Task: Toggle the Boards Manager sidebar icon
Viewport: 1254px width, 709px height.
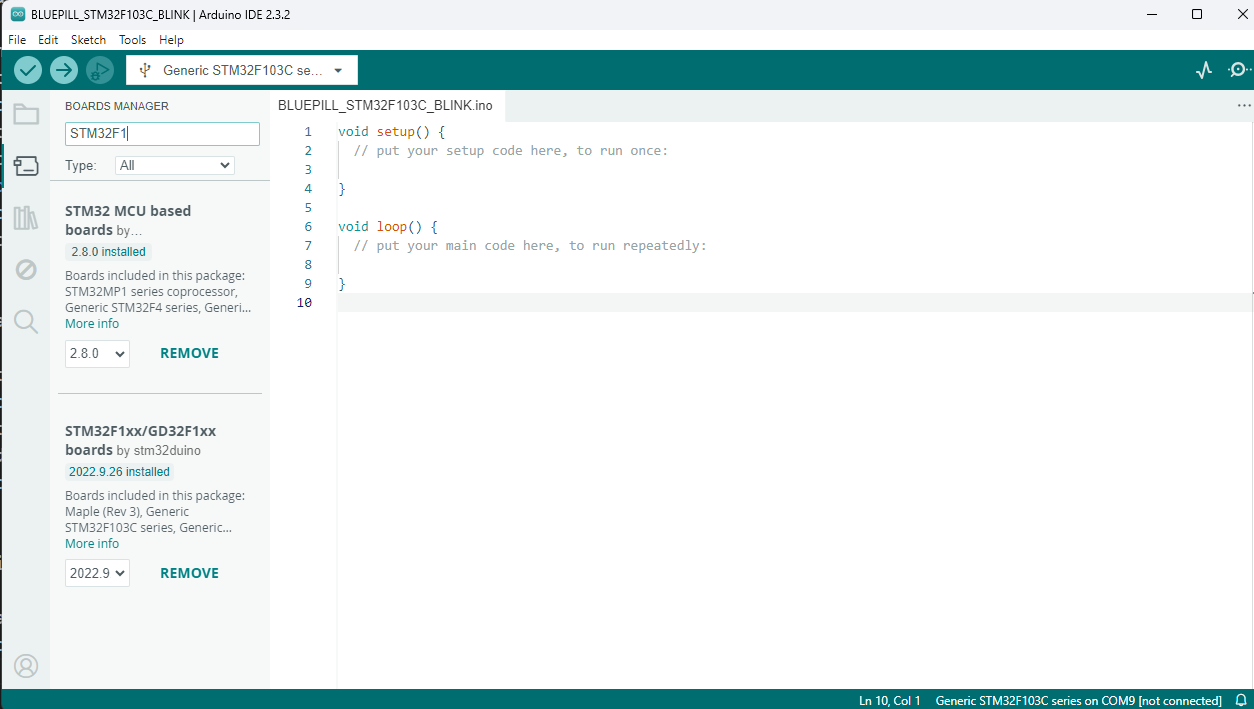Action: pyautogui.click(x=26, y=166)
